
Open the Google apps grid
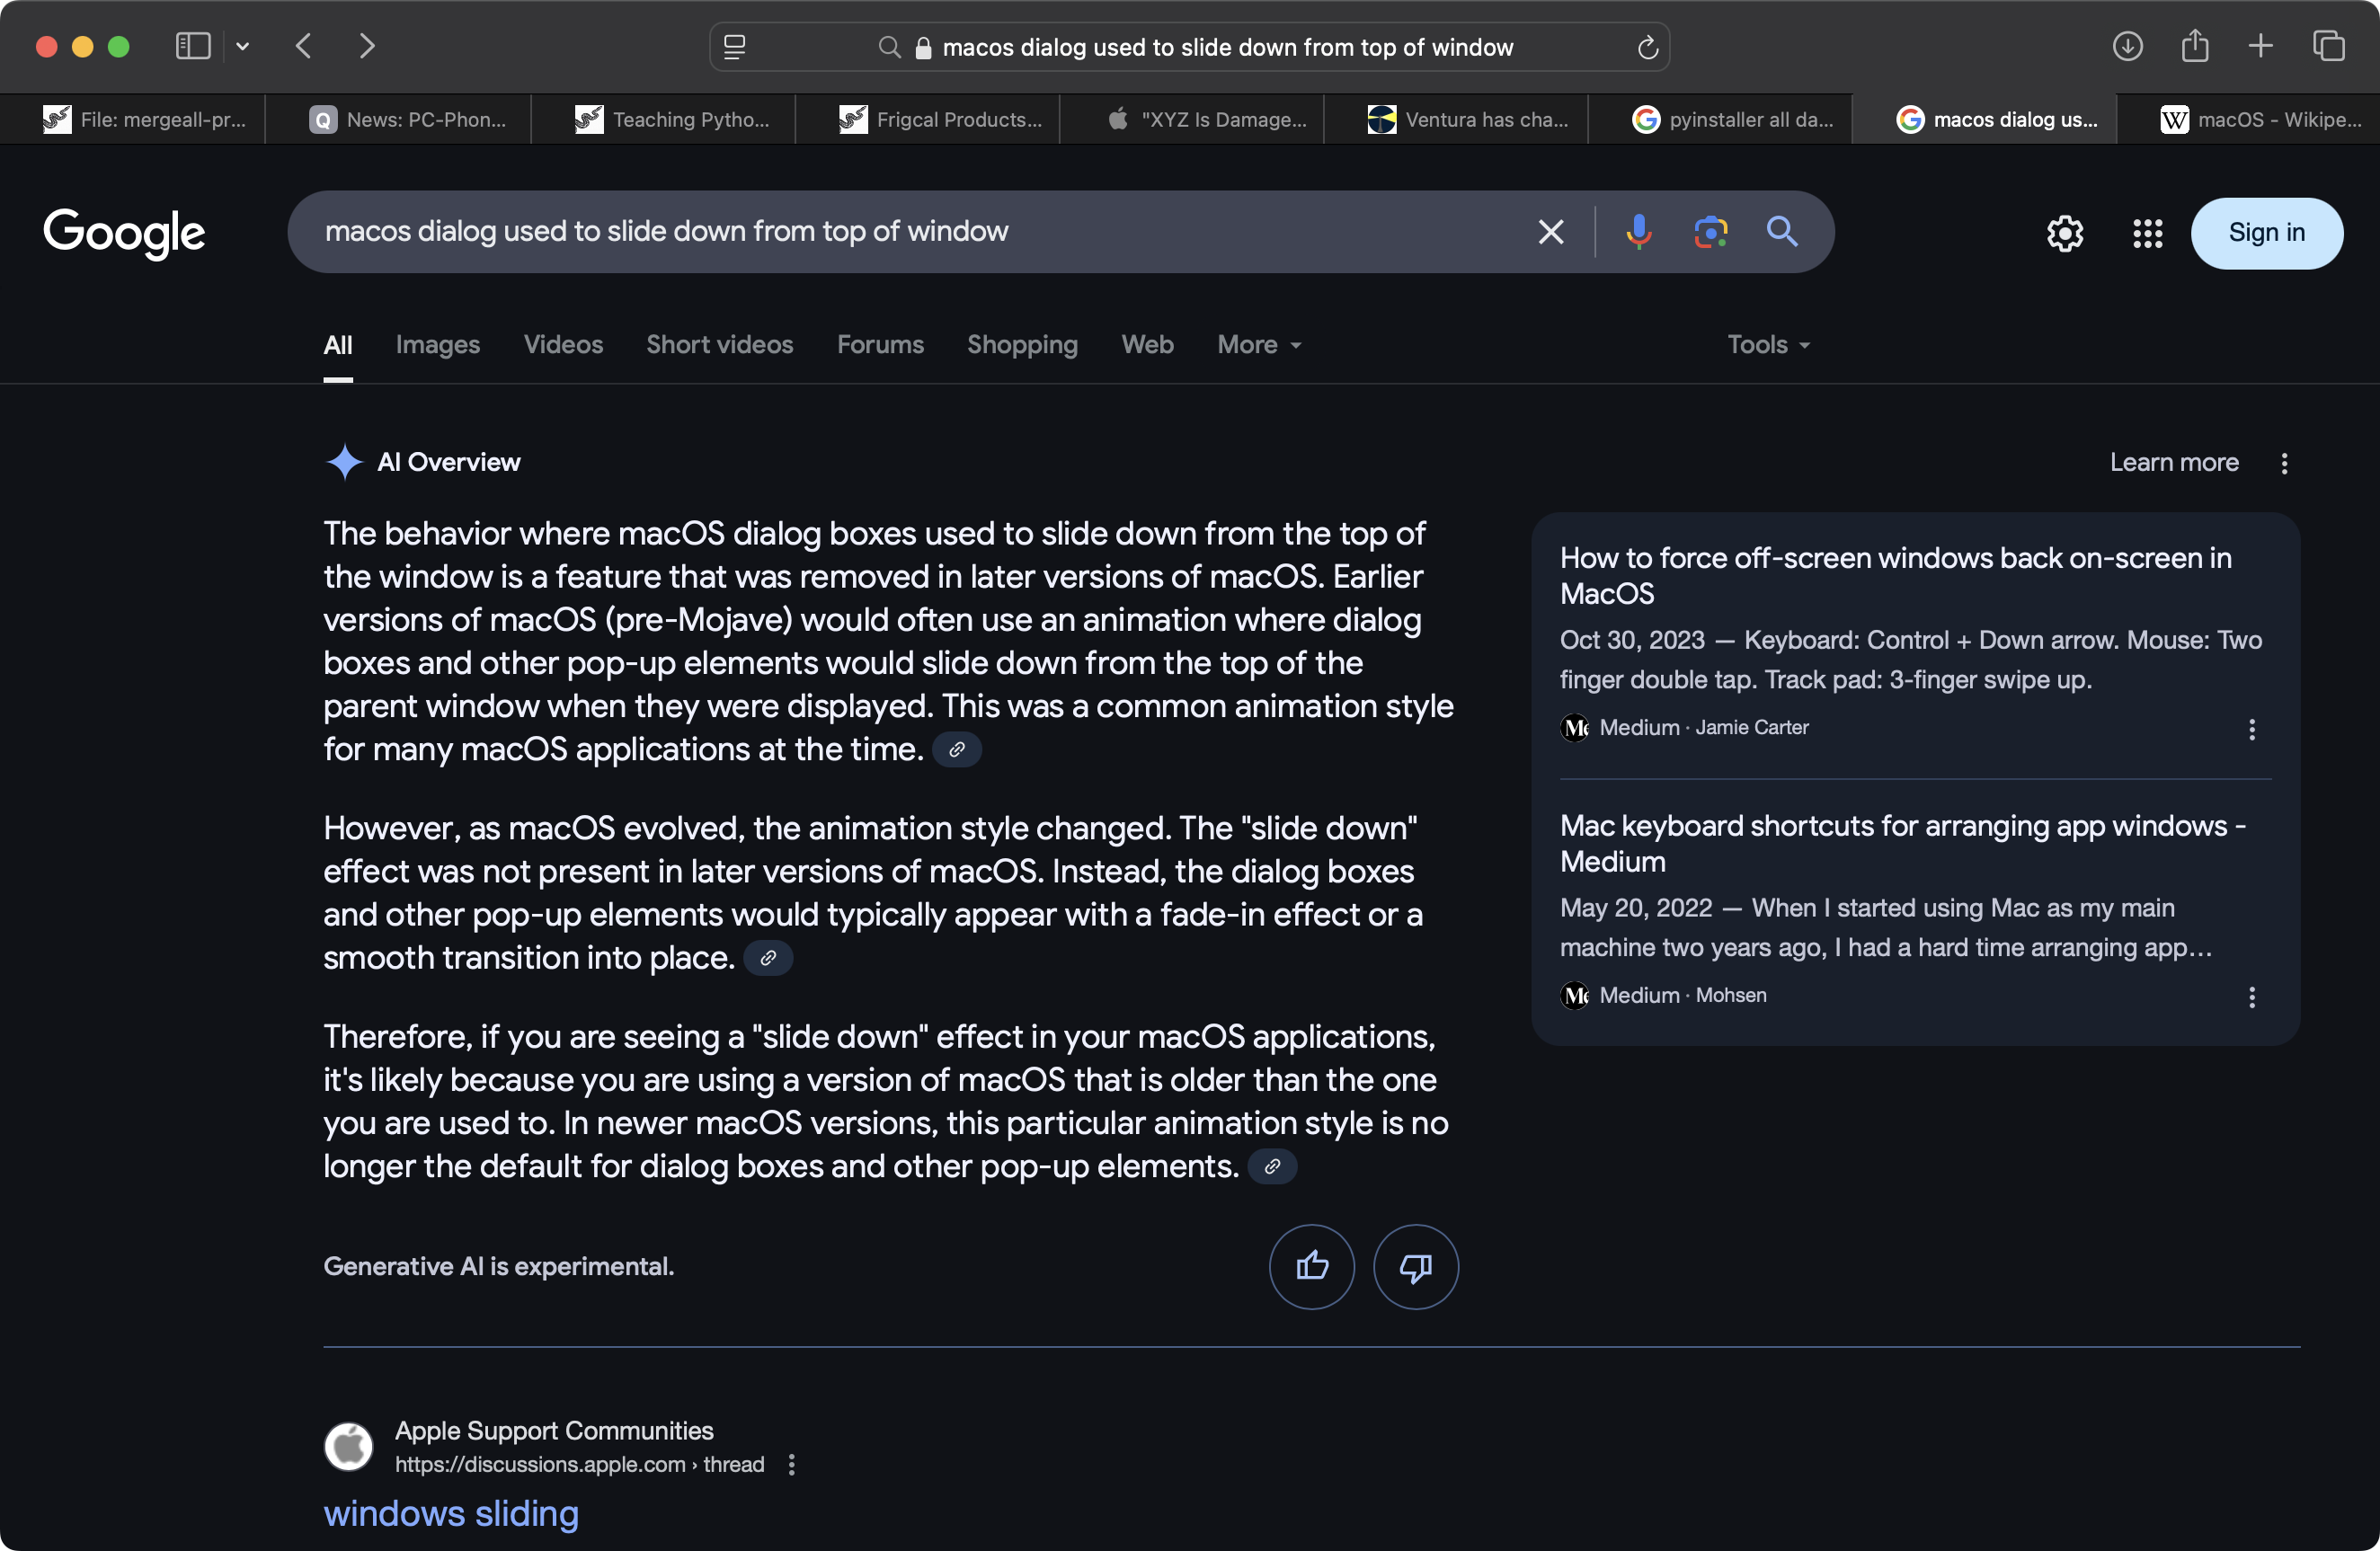point(2147,233)
